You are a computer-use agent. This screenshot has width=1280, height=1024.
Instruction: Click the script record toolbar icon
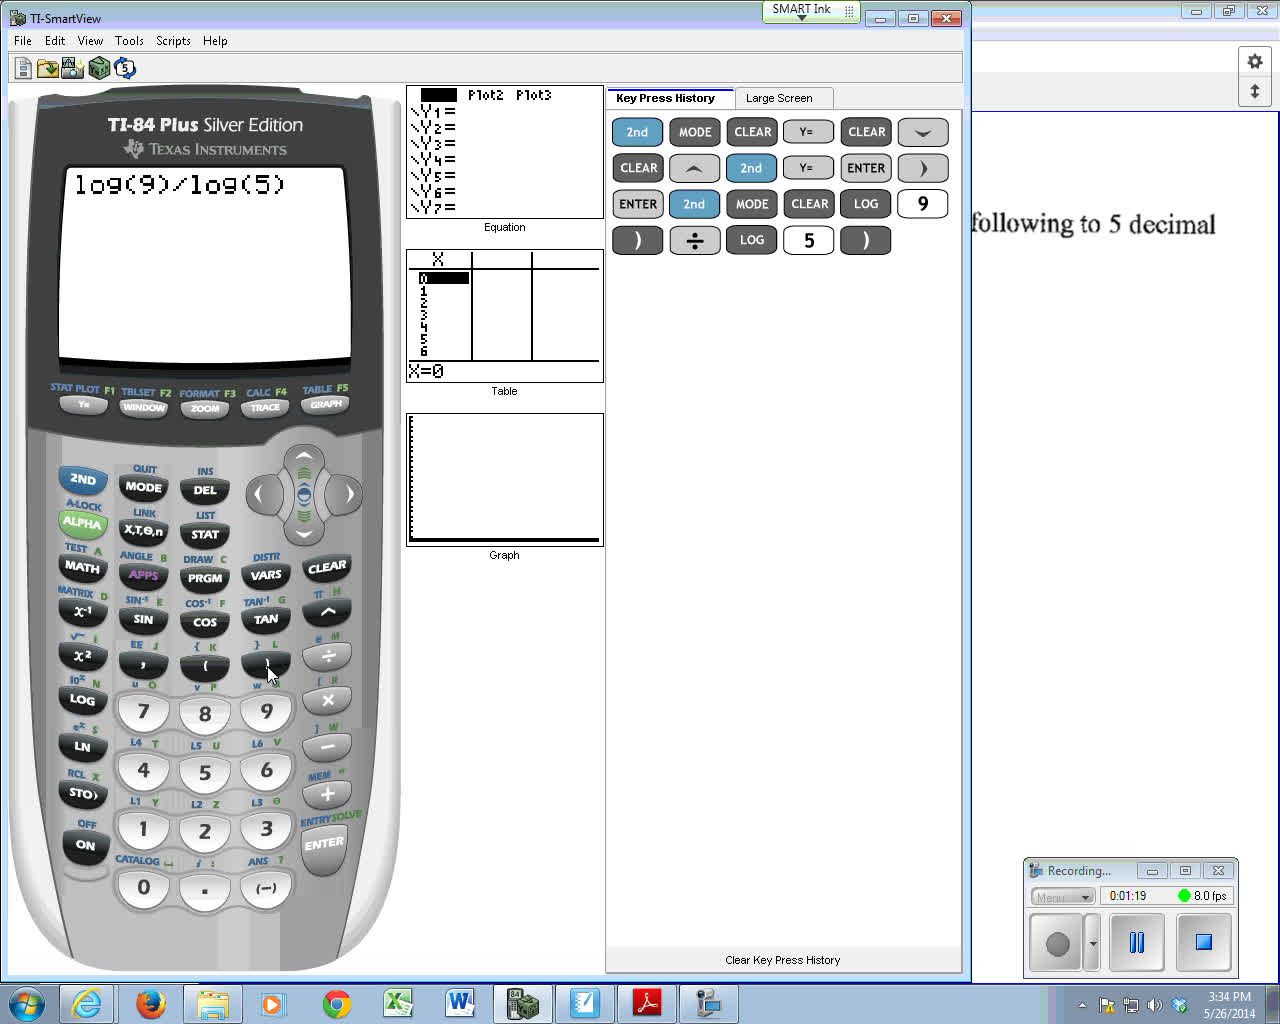(125, 68)
